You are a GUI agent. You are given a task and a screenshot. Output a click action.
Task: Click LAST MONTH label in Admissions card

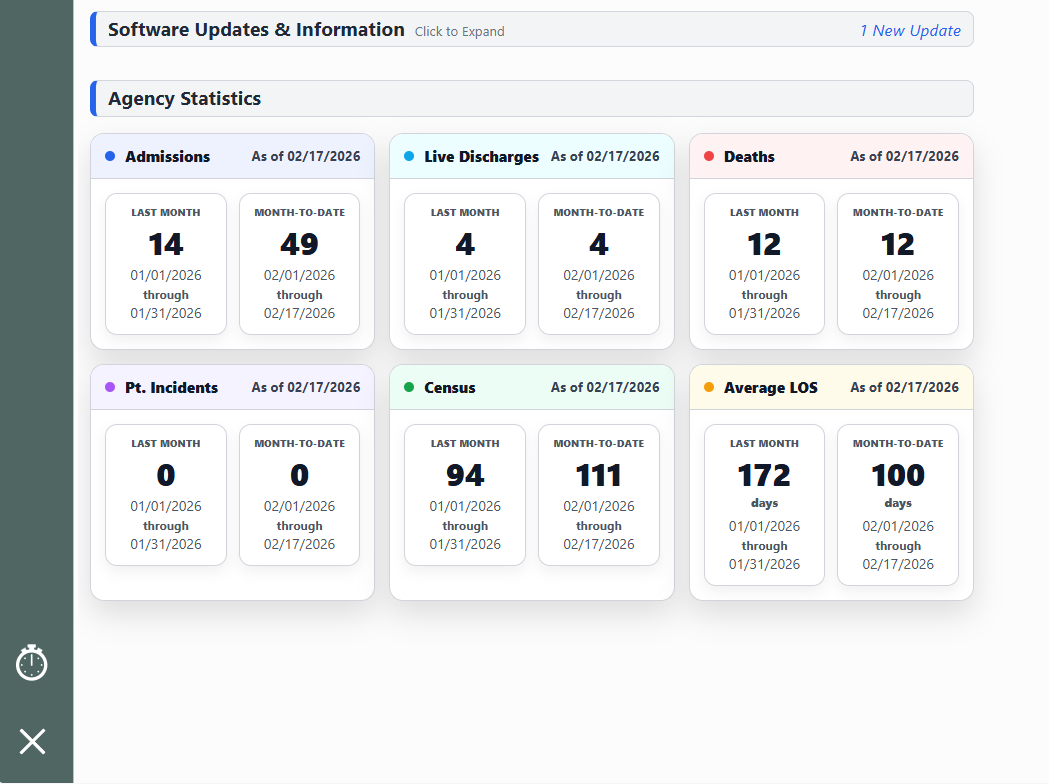click(x=166, y=213)
